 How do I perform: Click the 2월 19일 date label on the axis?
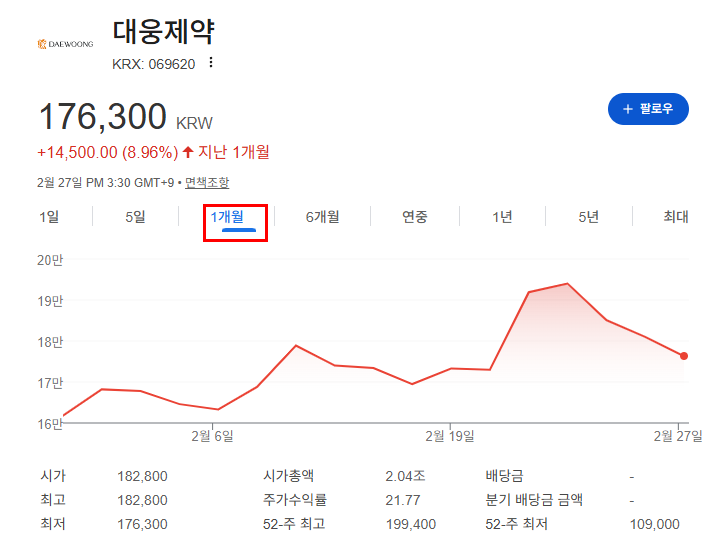pos(449,436)
